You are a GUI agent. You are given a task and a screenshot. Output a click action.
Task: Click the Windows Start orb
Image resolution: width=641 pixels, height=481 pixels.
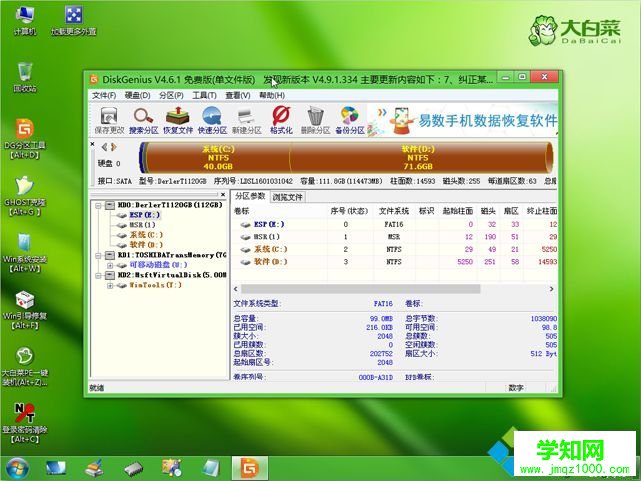[17, 468]
